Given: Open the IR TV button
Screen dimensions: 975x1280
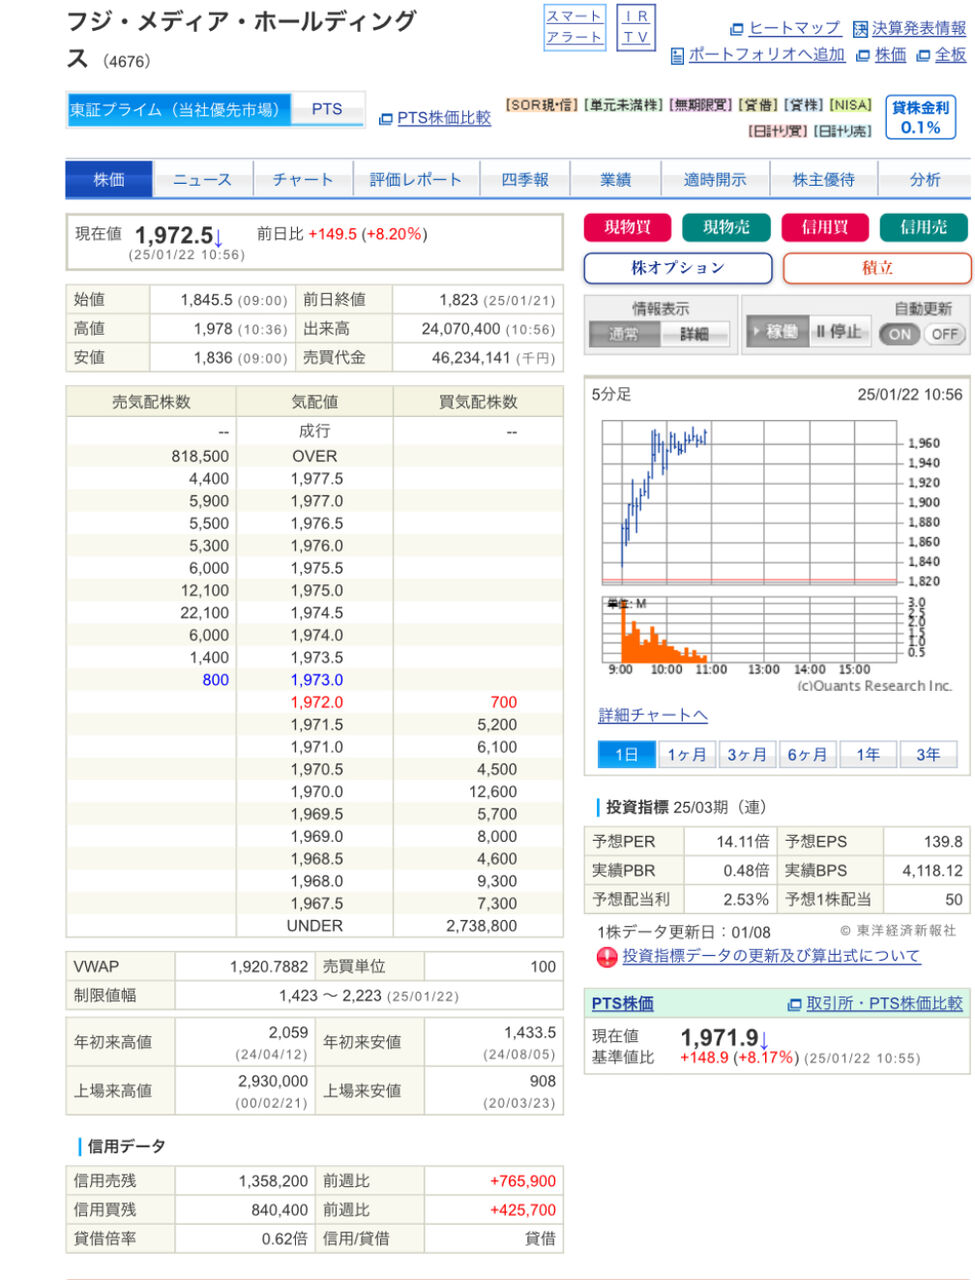Looking at the screenshot, I should [635, 27].
